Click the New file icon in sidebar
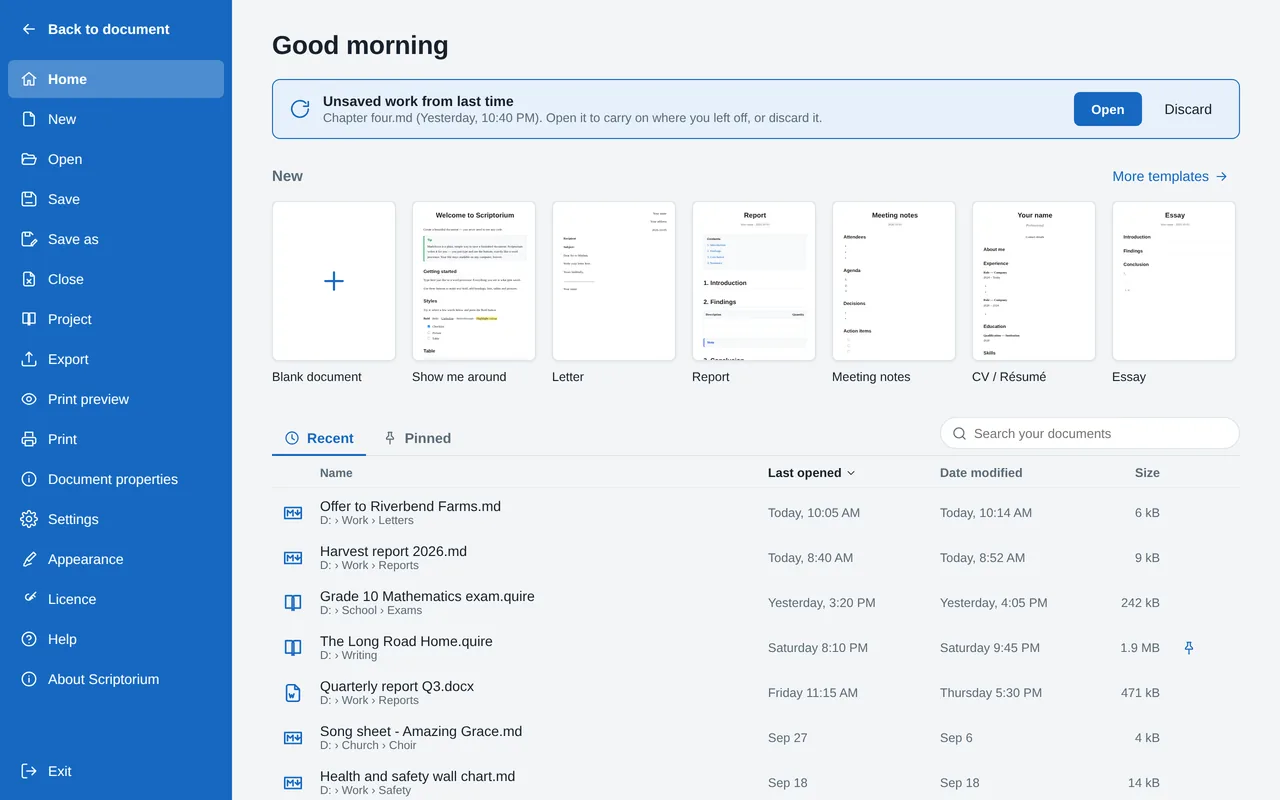The image size is (1280, 800). 29,119
